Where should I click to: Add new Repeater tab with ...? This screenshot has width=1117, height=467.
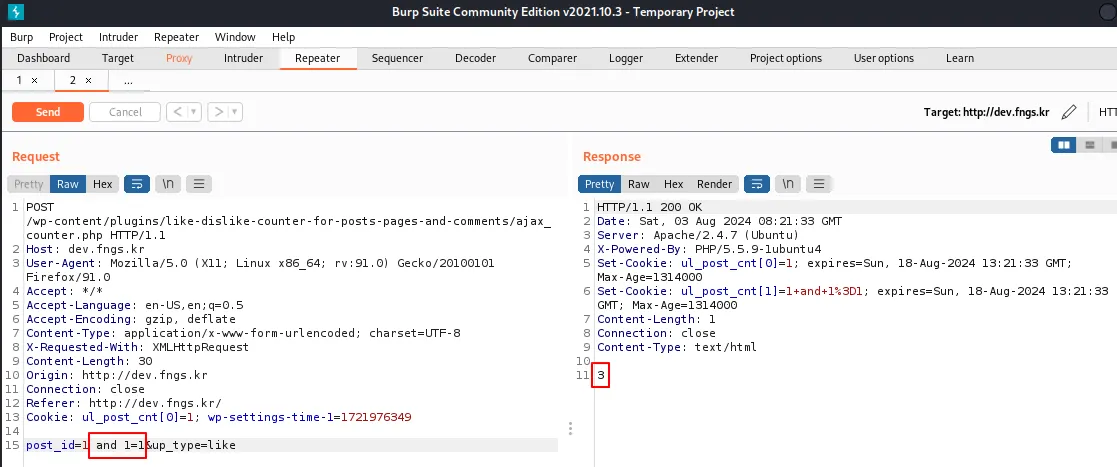[x=128, y=80]
